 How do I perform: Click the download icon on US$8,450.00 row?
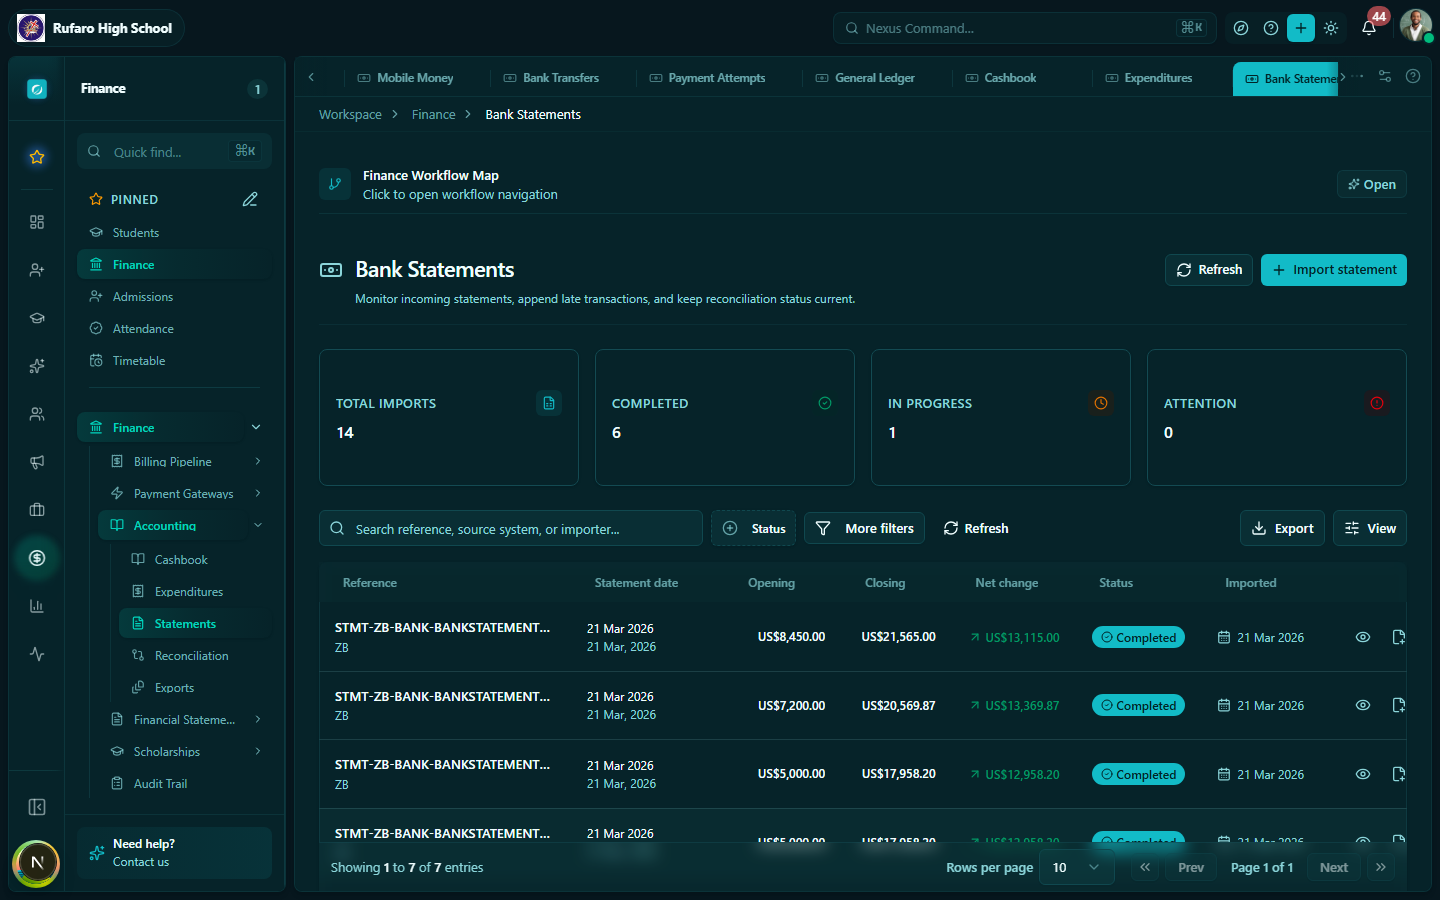(x=1398, y=637)
